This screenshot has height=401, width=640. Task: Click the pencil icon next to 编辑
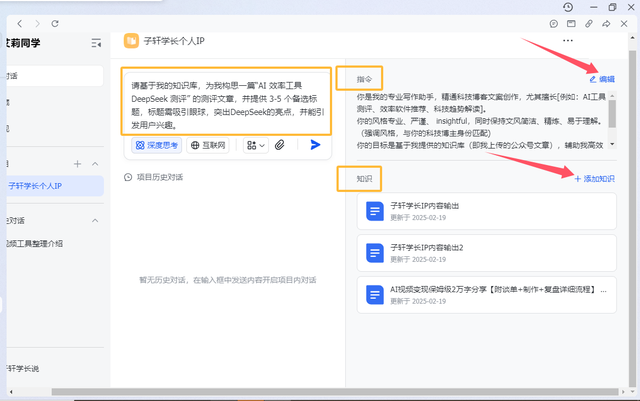pos(593,79)
